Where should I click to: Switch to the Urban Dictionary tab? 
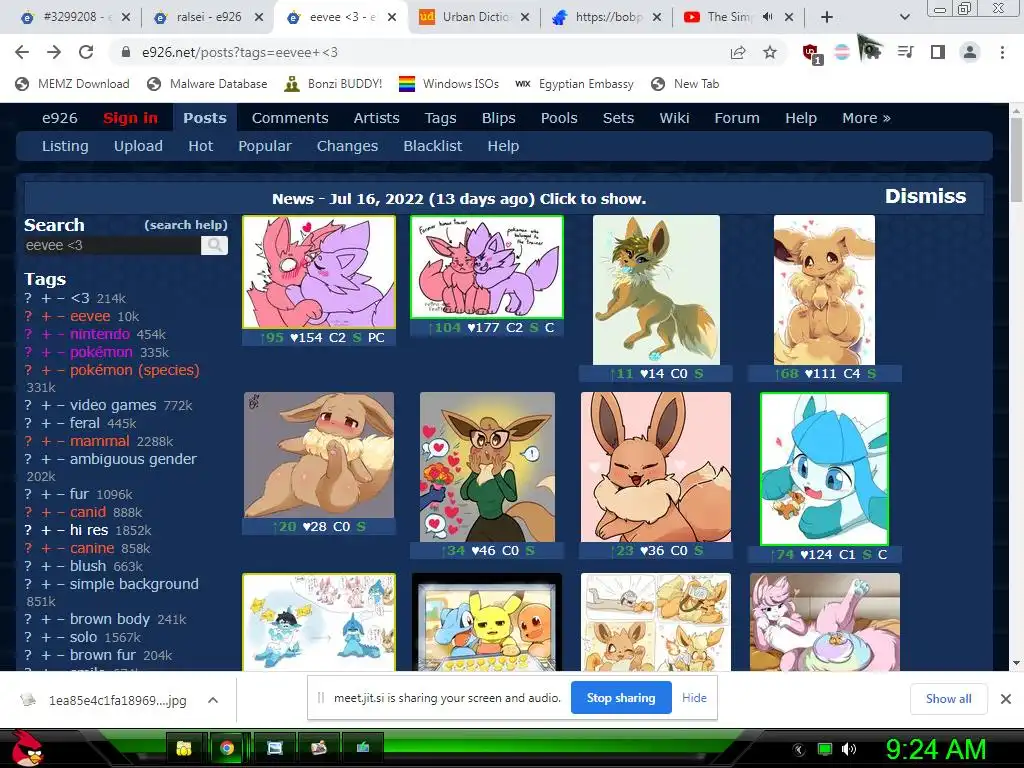(x=475, y=17)
